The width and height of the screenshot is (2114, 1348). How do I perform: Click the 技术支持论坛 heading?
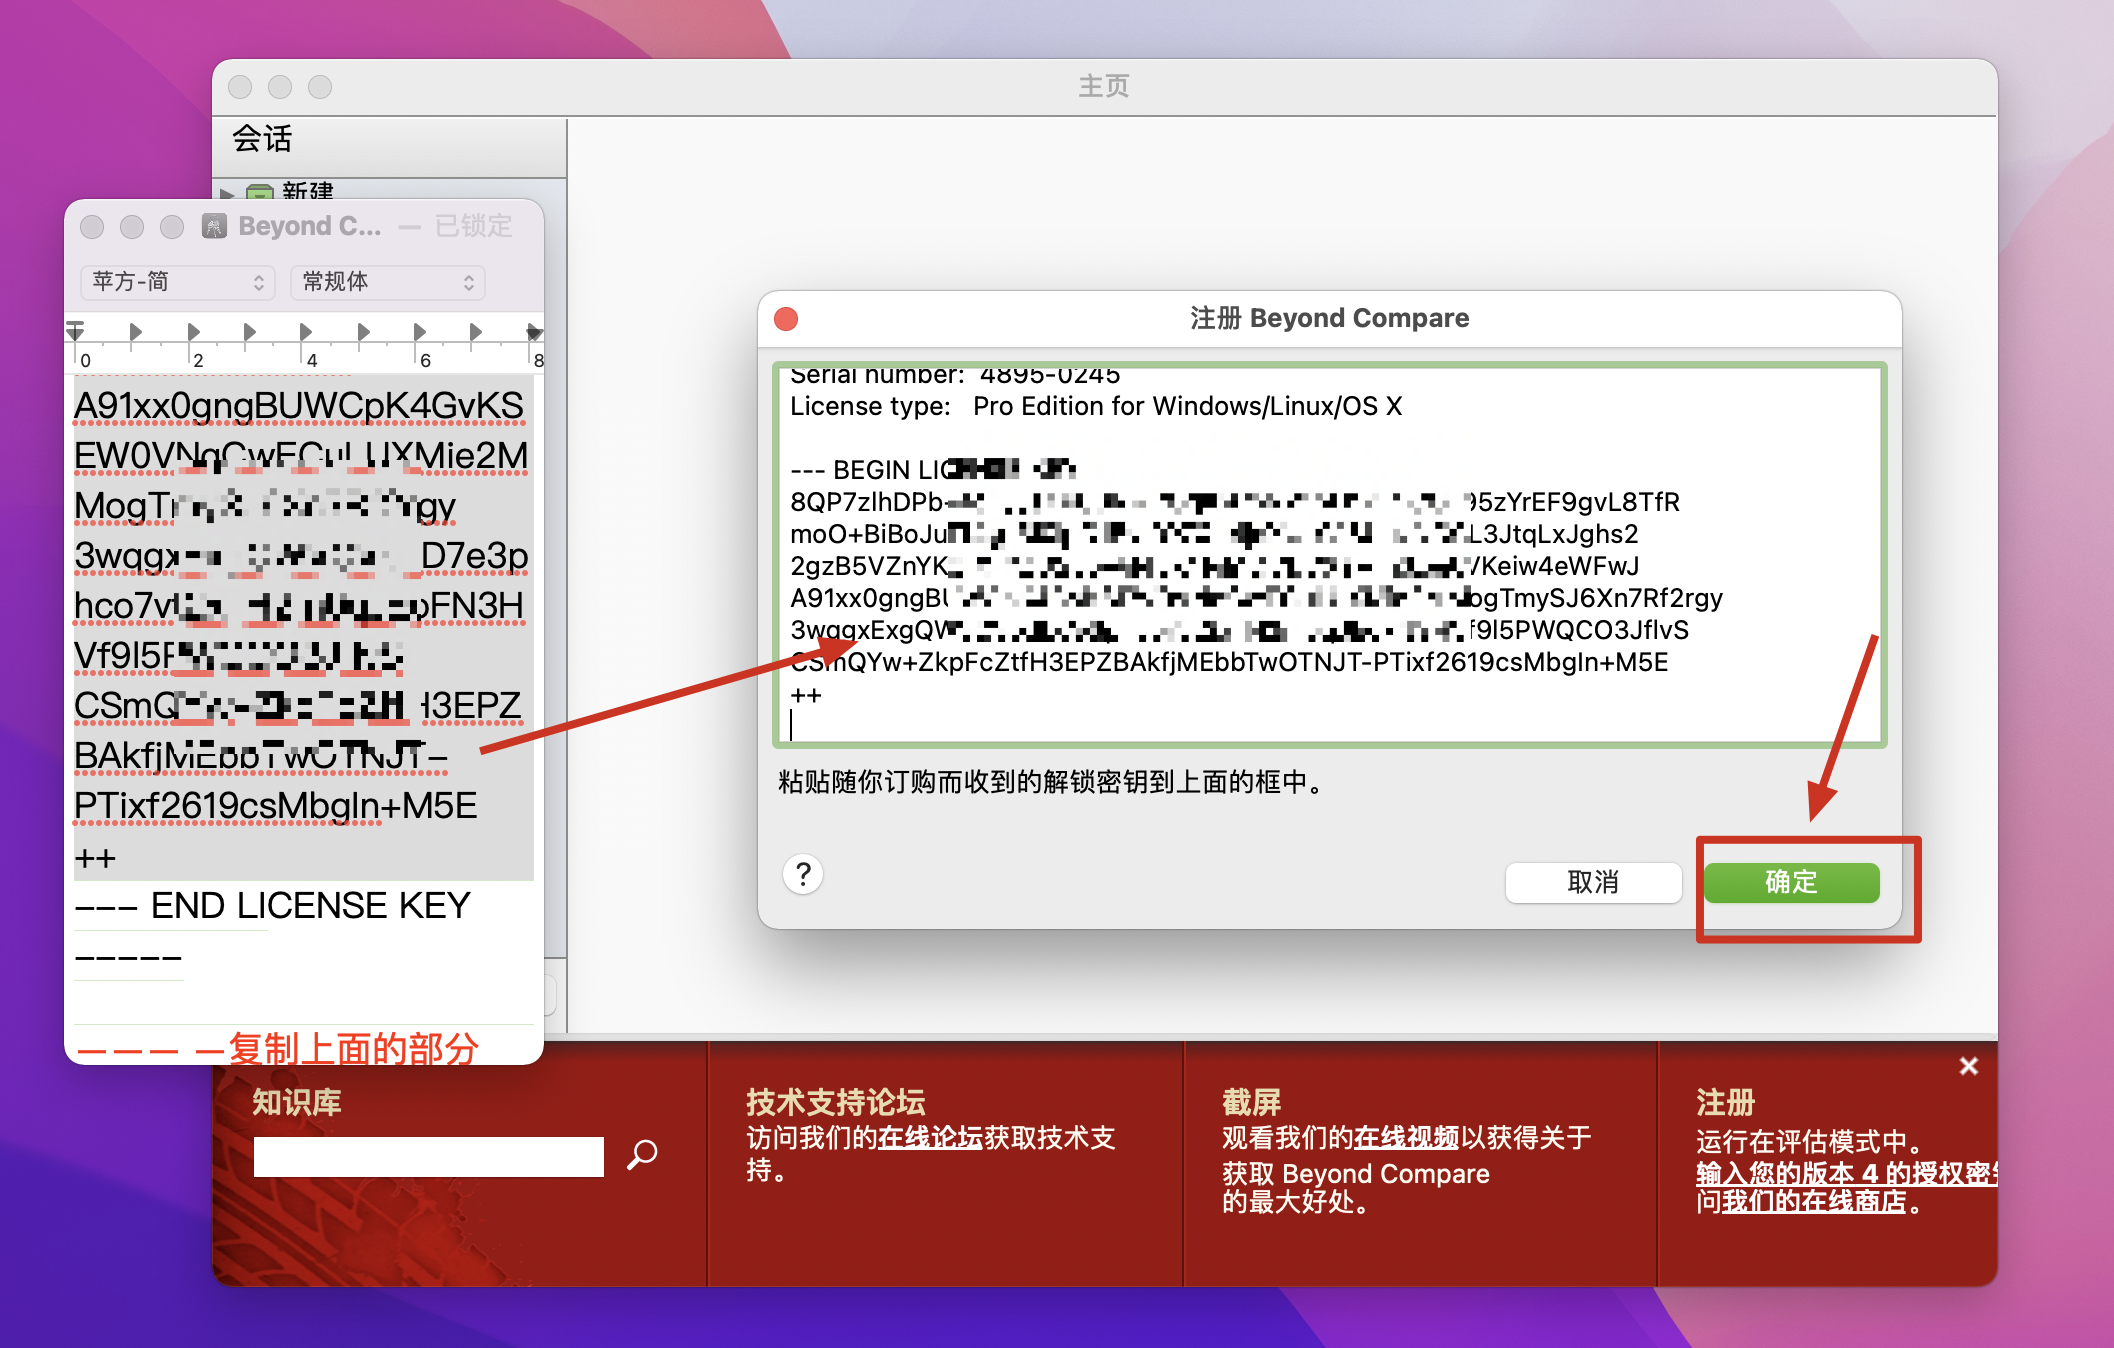(x=836, y=1102)
